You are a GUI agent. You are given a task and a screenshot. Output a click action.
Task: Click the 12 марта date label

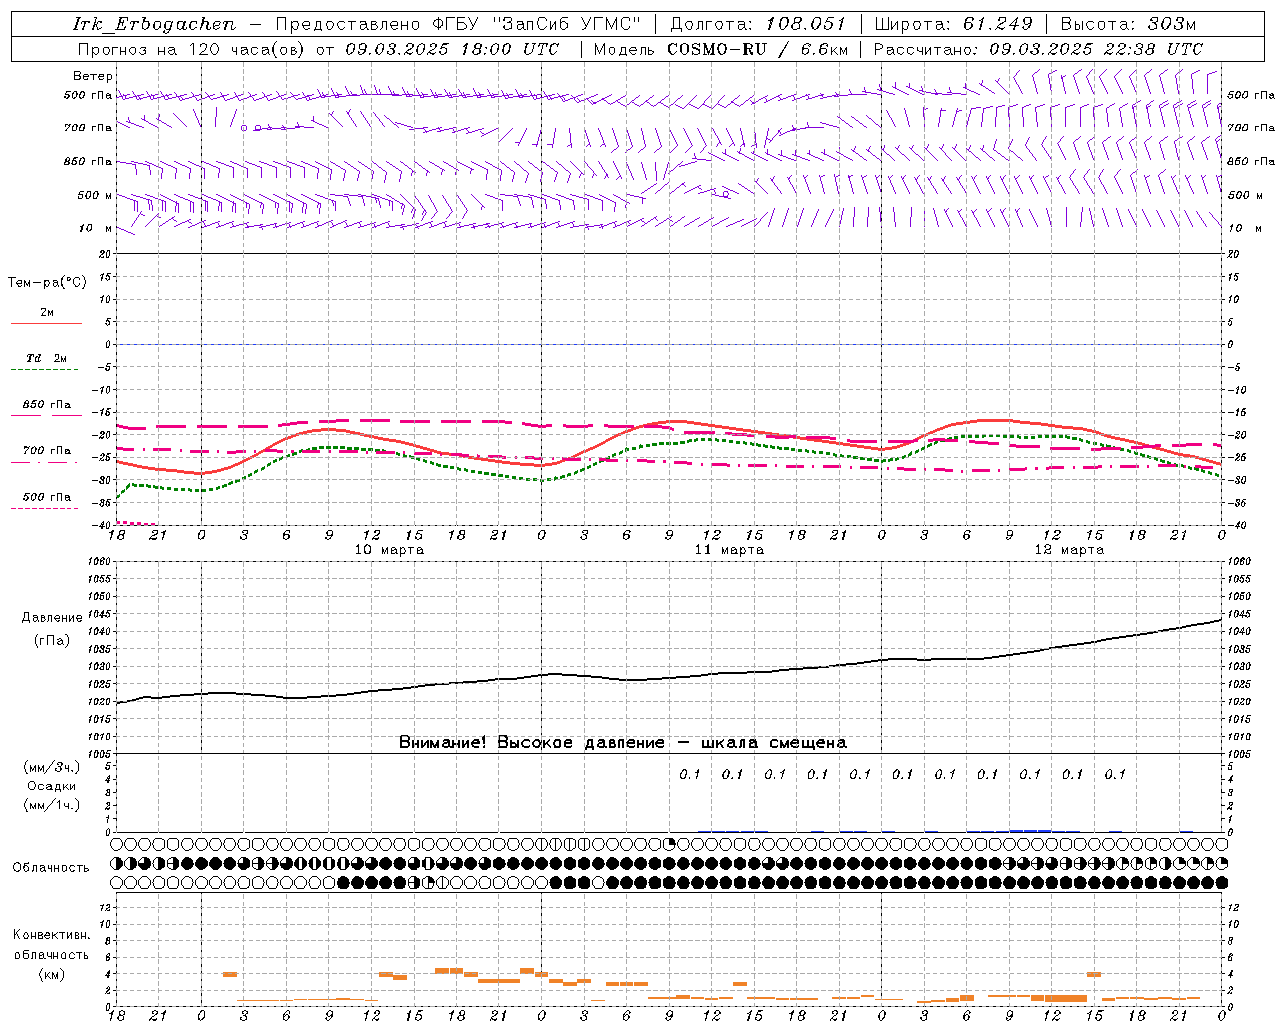click(1069, 550)
